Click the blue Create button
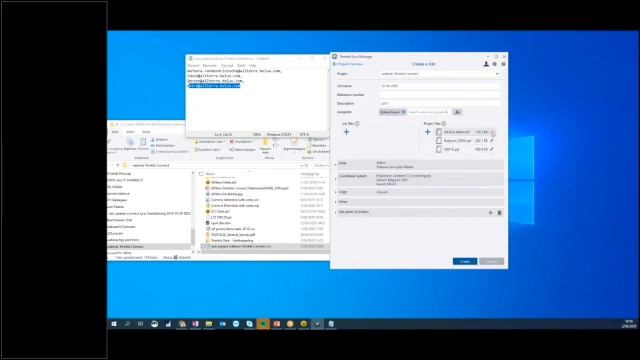This screenshot has width=640, height=360. click(465, 261)
